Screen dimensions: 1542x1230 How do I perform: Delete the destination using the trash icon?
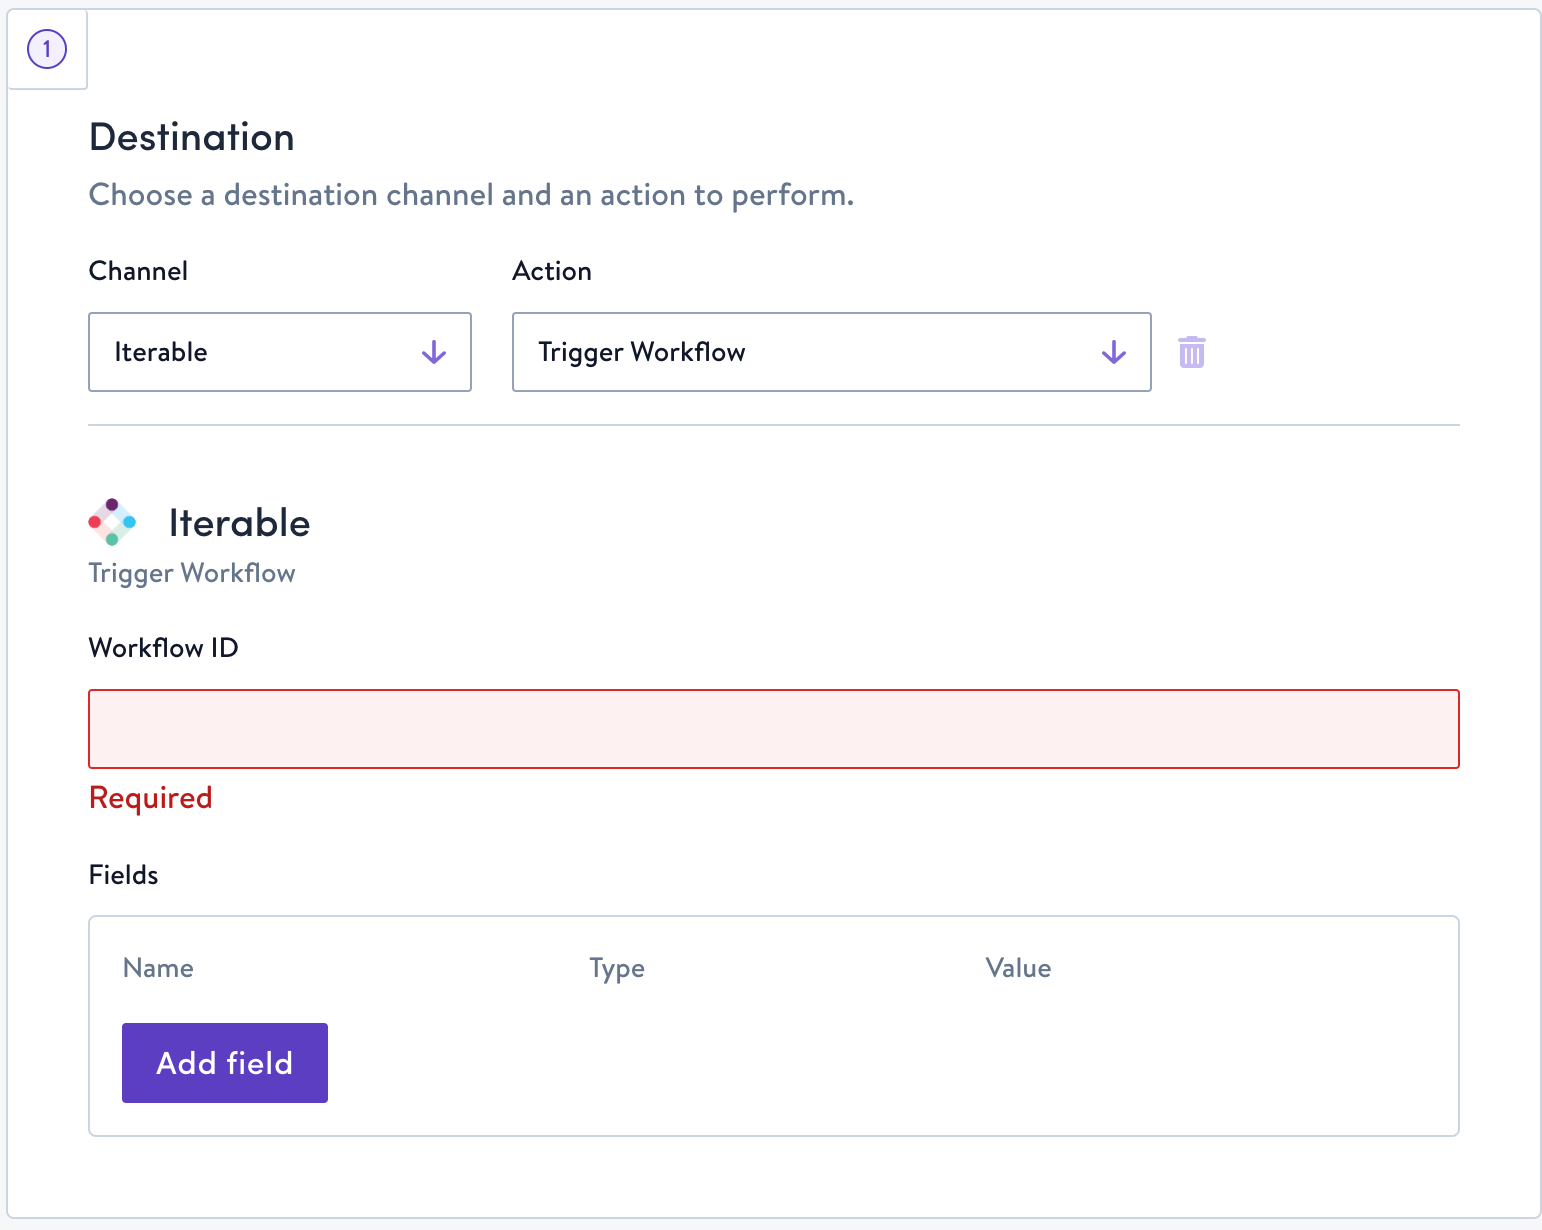coord(1191,352)
